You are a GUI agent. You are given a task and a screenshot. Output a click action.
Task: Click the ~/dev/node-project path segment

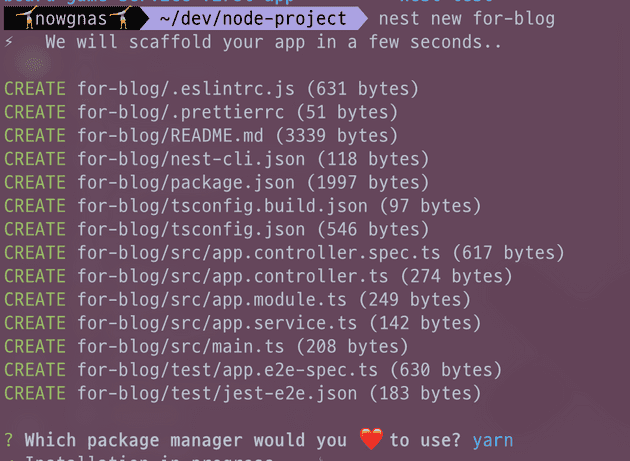coord(253,18)
